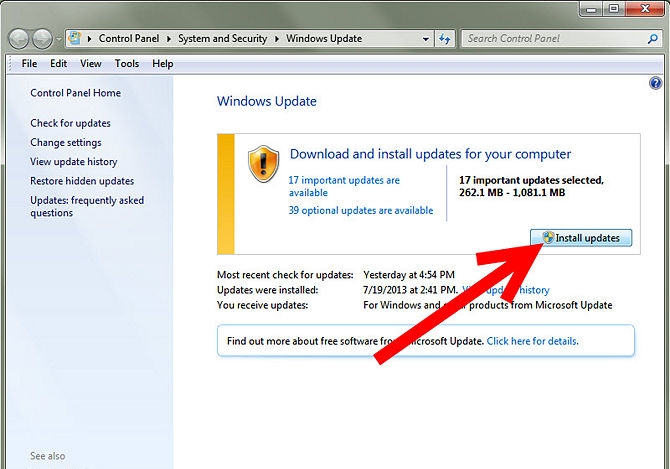Open the File menu
Viewport: 670px width, 469px height.
click(29, 64)
